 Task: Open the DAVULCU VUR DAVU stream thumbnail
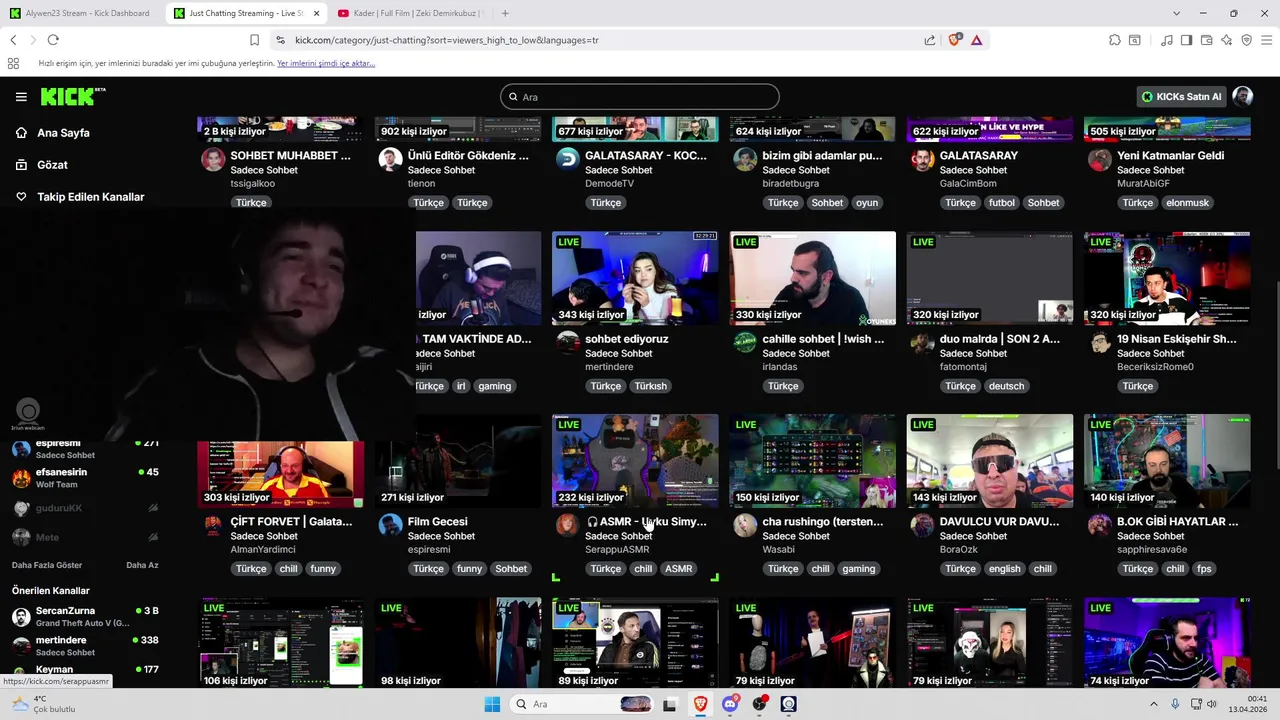(x=990, y=461)
